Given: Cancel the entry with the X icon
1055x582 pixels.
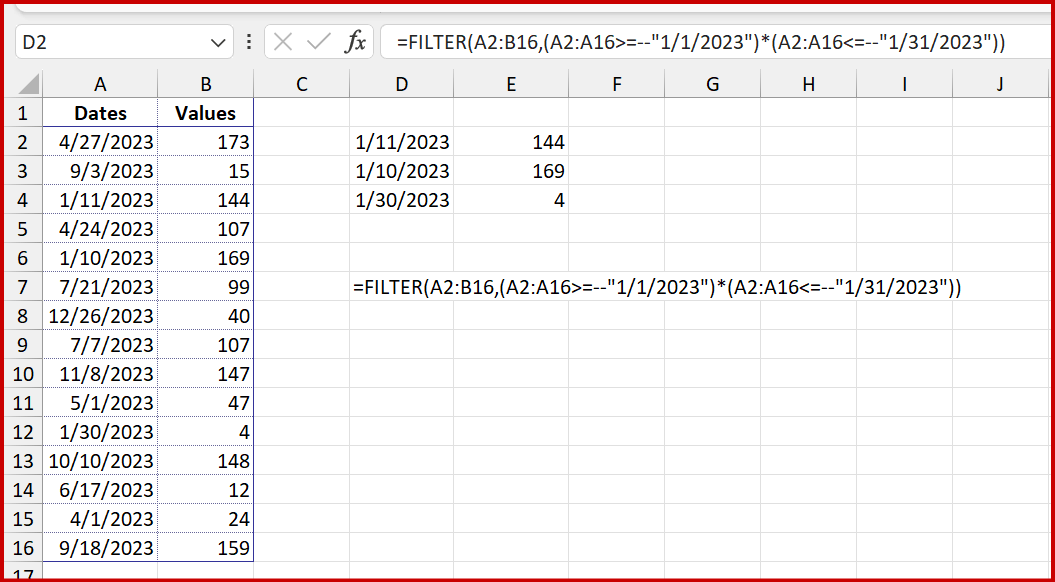Looking at the screenshot, I should [x=283, y=42].
